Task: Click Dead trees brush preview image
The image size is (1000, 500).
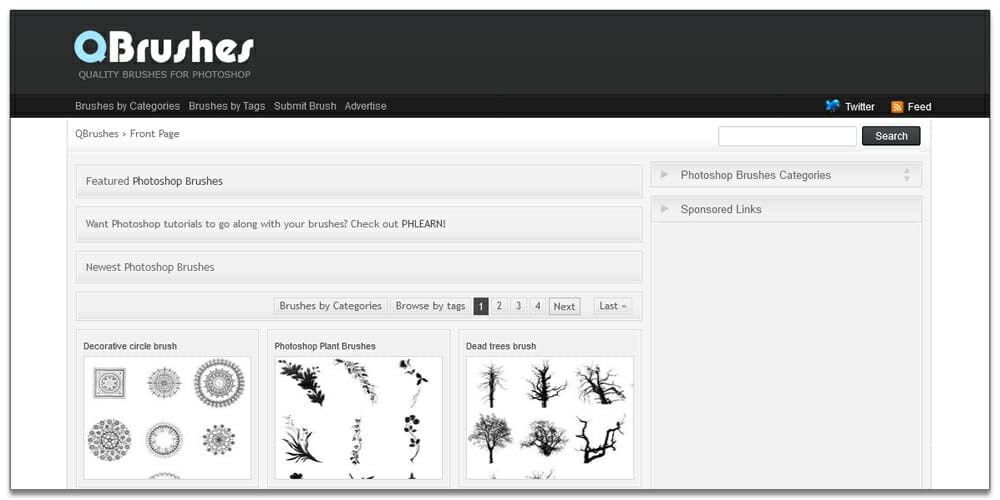Action: [x=550, y=418]
